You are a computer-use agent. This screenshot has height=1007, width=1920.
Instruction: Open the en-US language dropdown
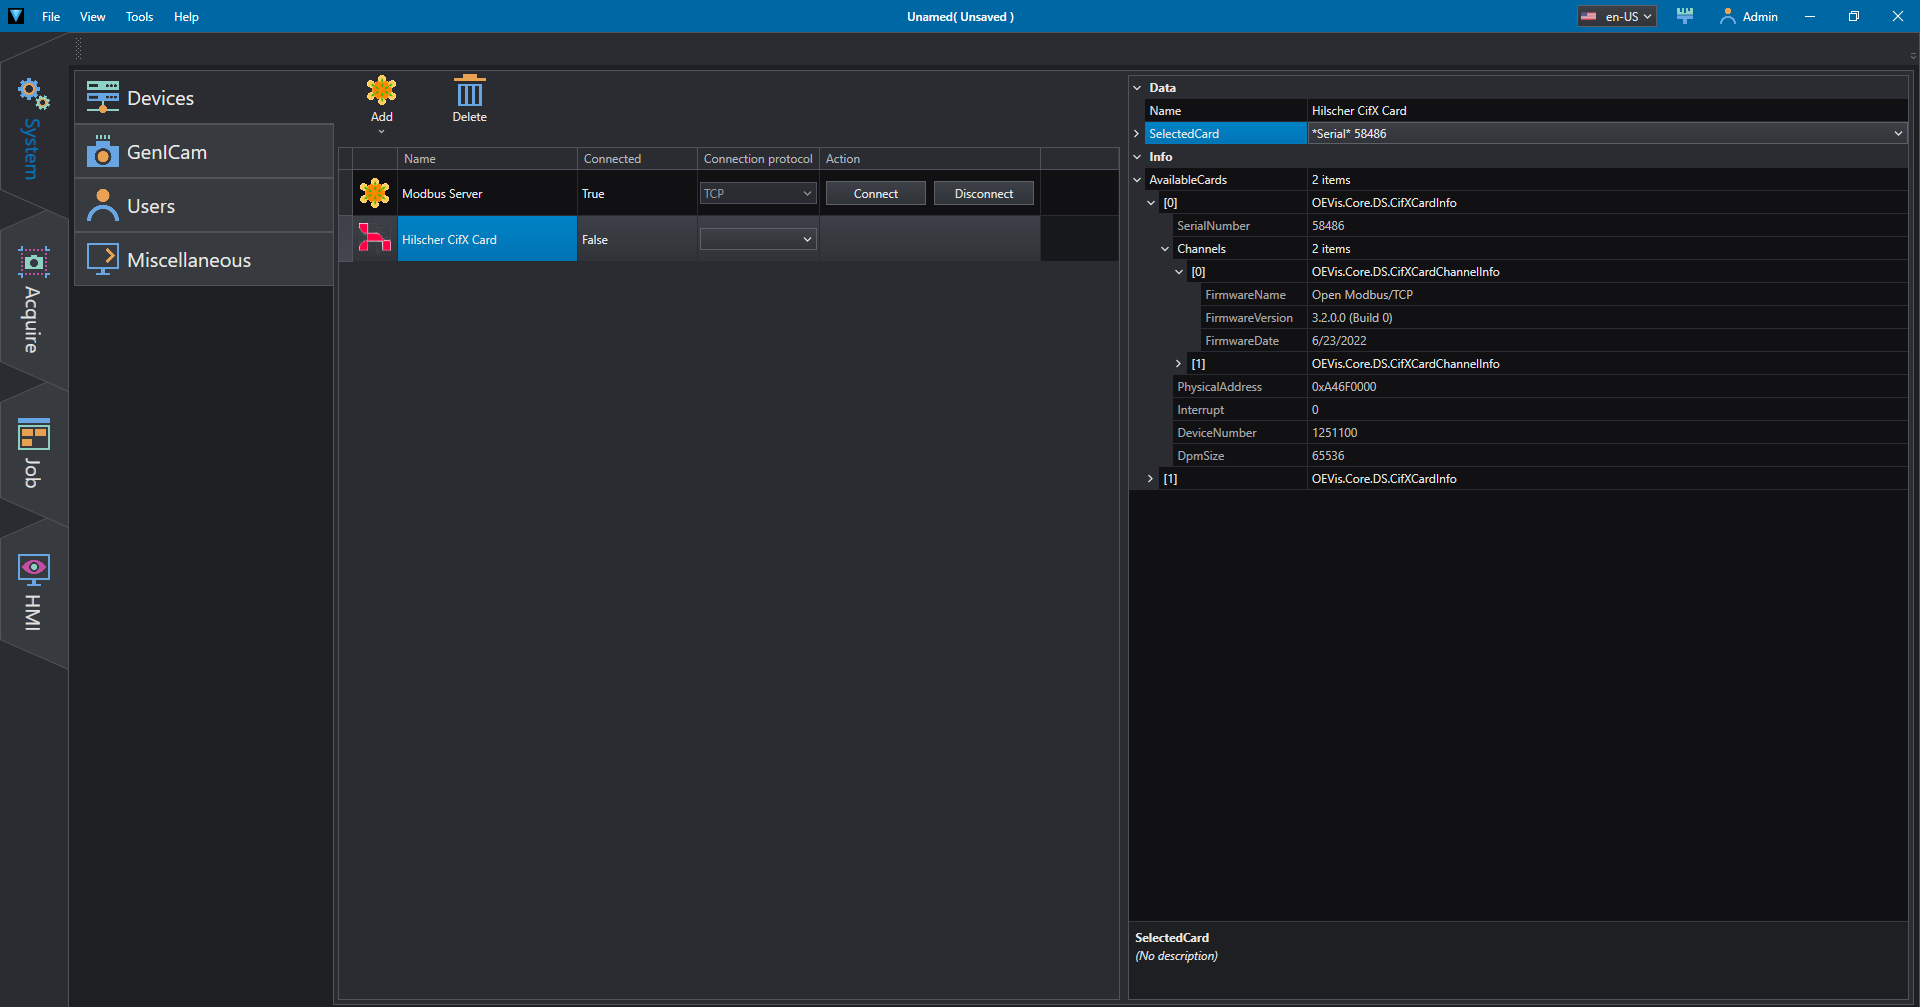(1617, 16)
